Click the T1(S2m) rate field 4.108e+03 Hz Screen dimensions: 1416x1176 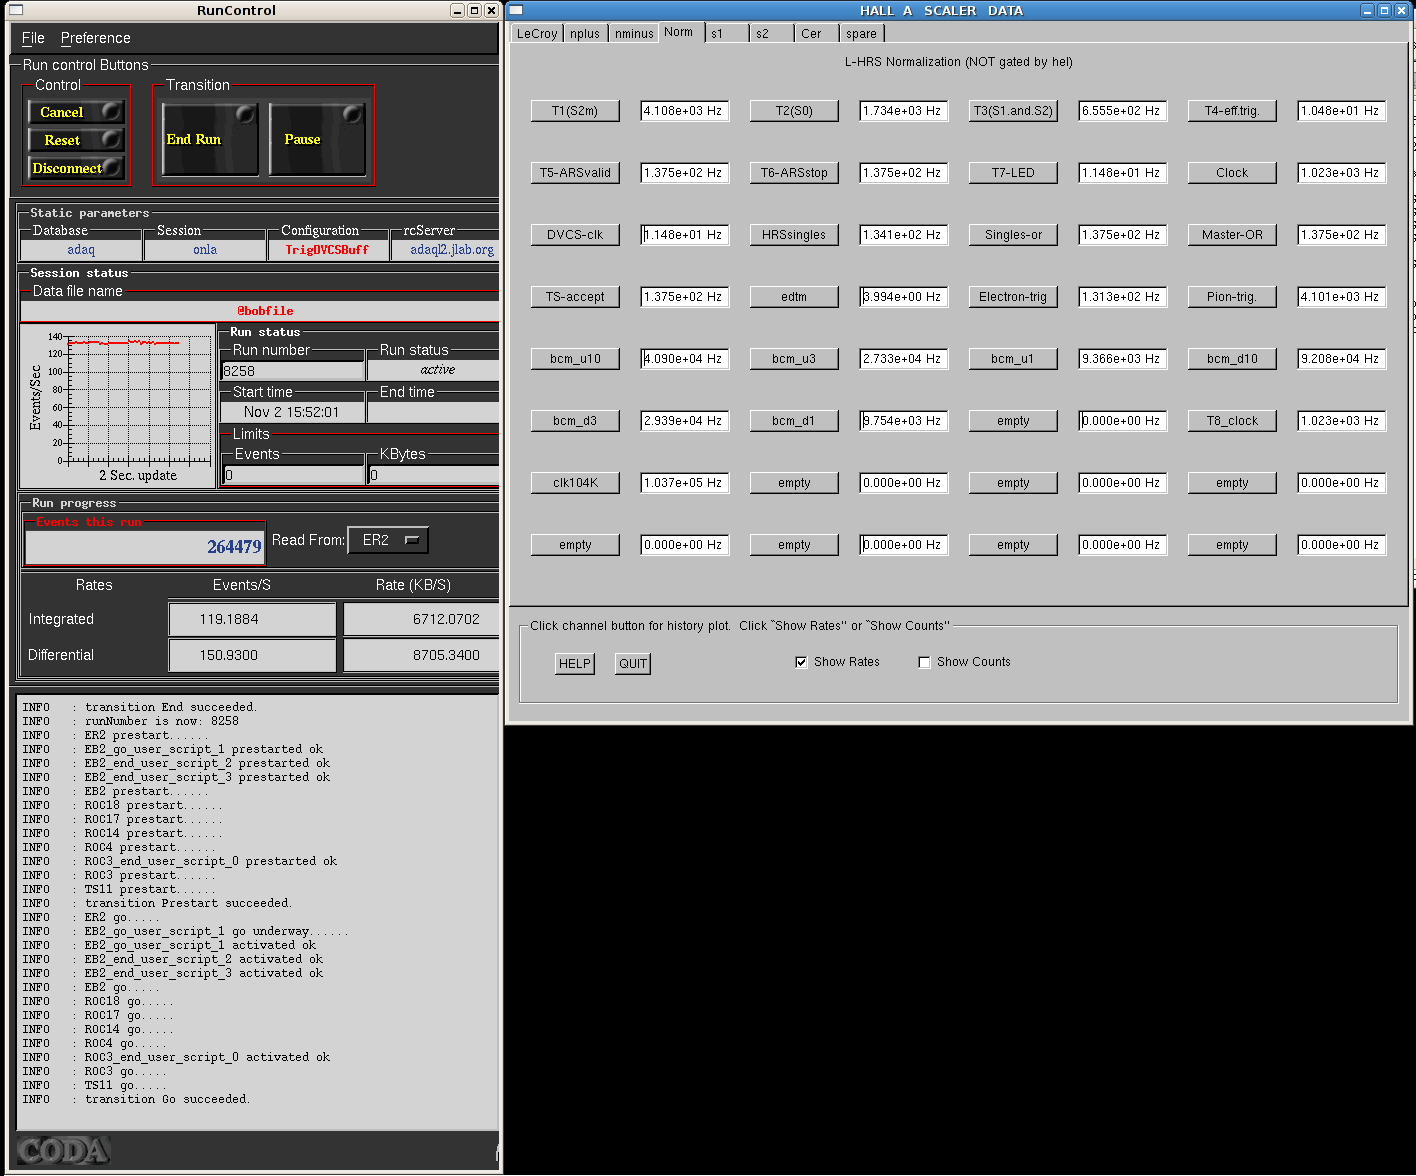coord(684,111)
